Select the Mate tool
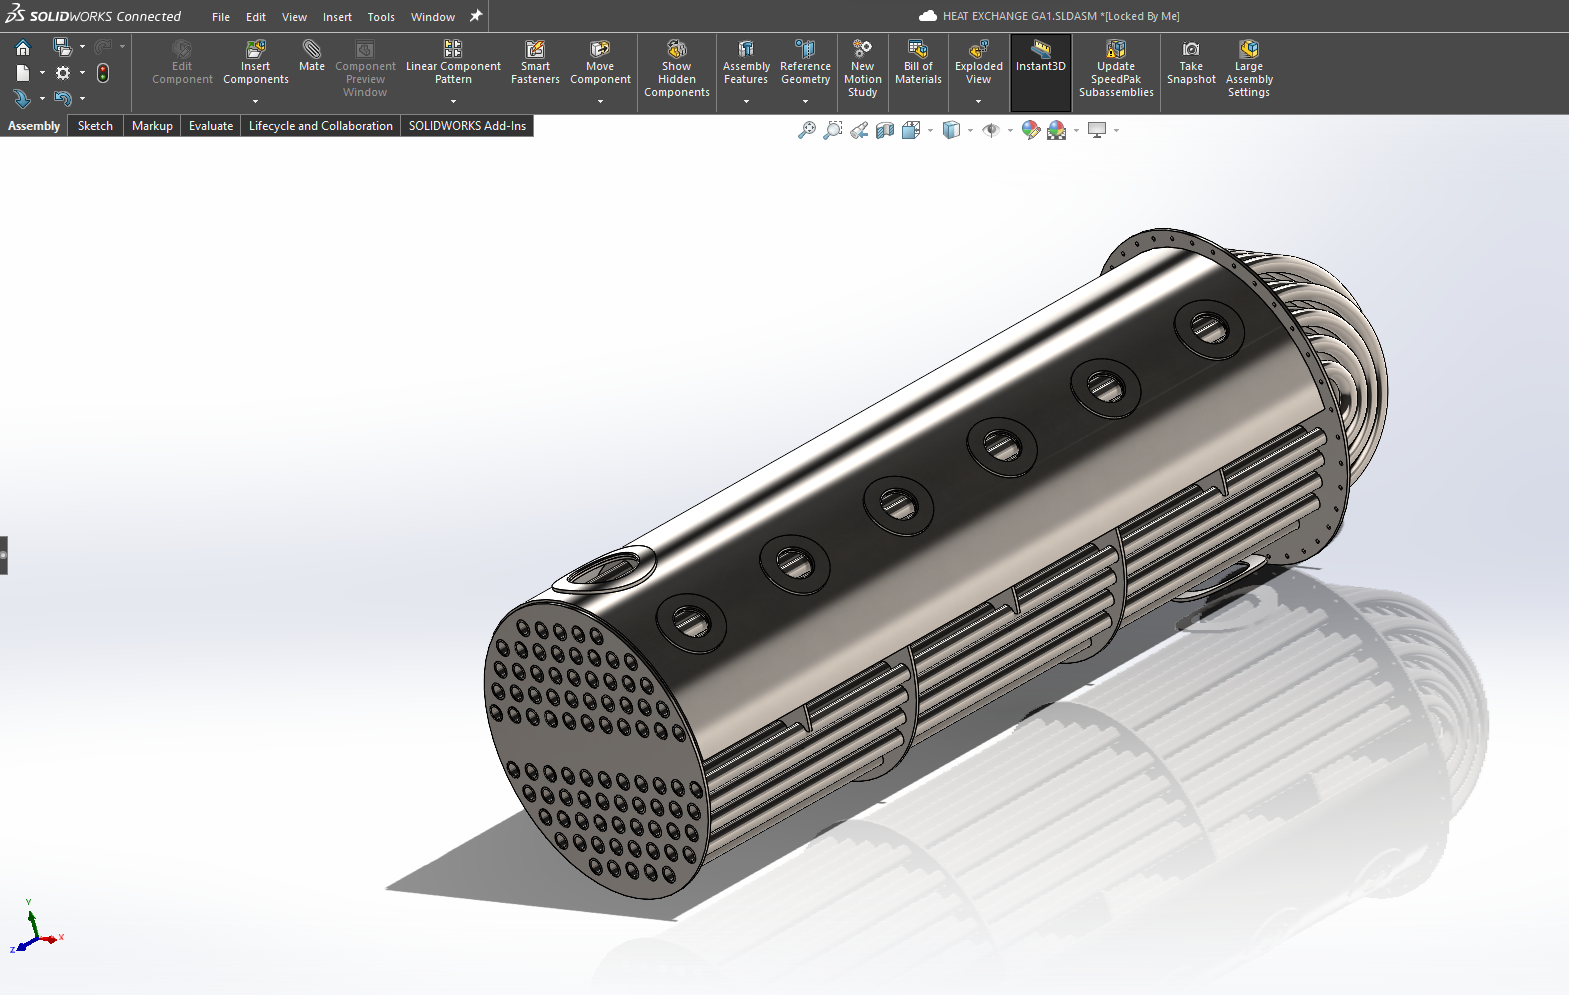This screenshot has width=1569, height=995. [x=312, y=56]
